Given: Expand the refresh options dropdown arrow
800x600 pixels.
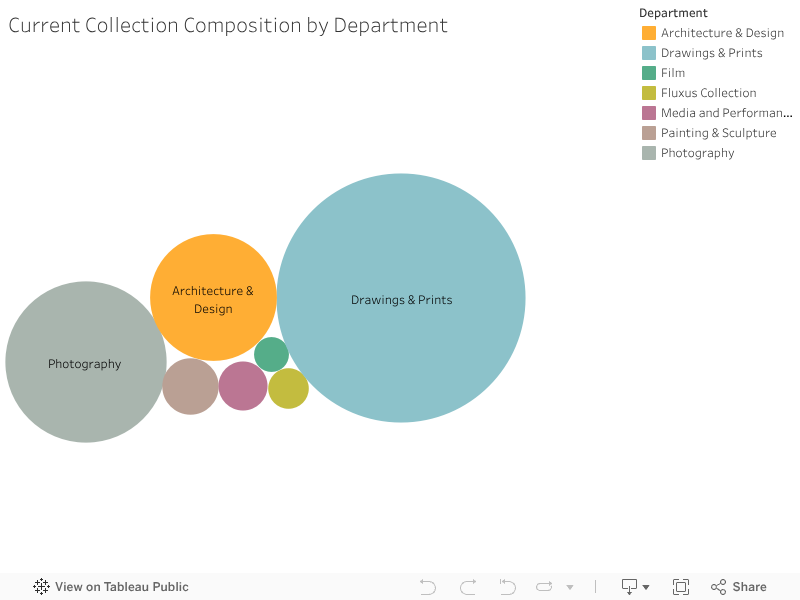Looking at the screenshot, I should (x=570, y=587).
